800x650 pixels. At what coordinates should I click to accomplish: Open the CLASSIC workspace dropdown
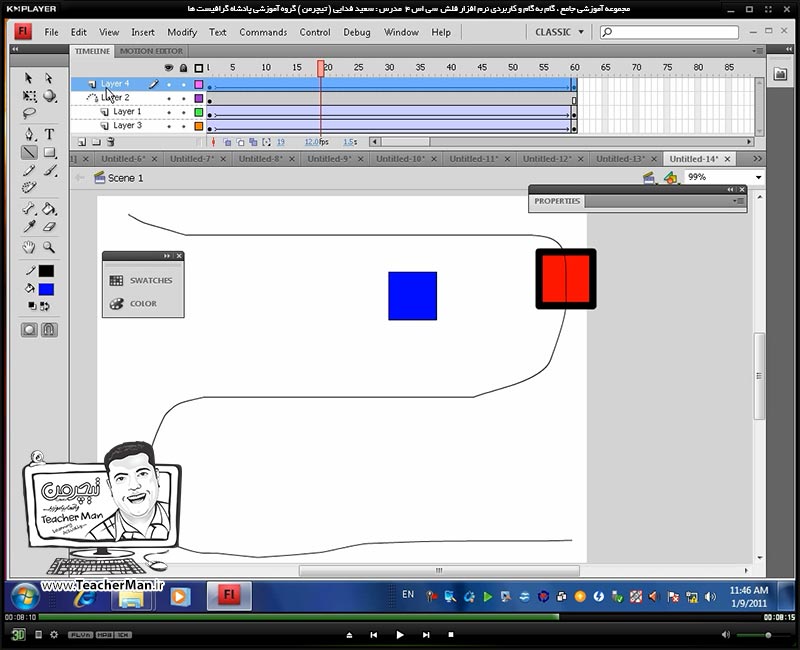(x=559, y=32)
